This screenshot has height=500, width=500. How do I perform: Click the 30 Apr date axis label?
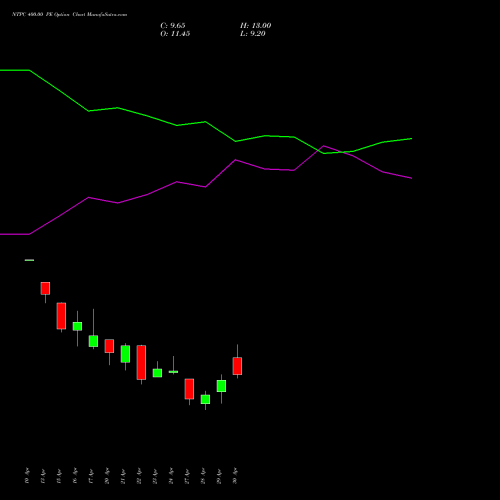point(235,476)
